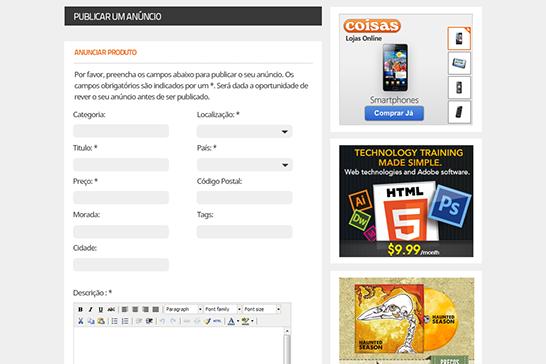
Task: Open the Haunted Season album ad banner
Action: click(x=406, y=321)
